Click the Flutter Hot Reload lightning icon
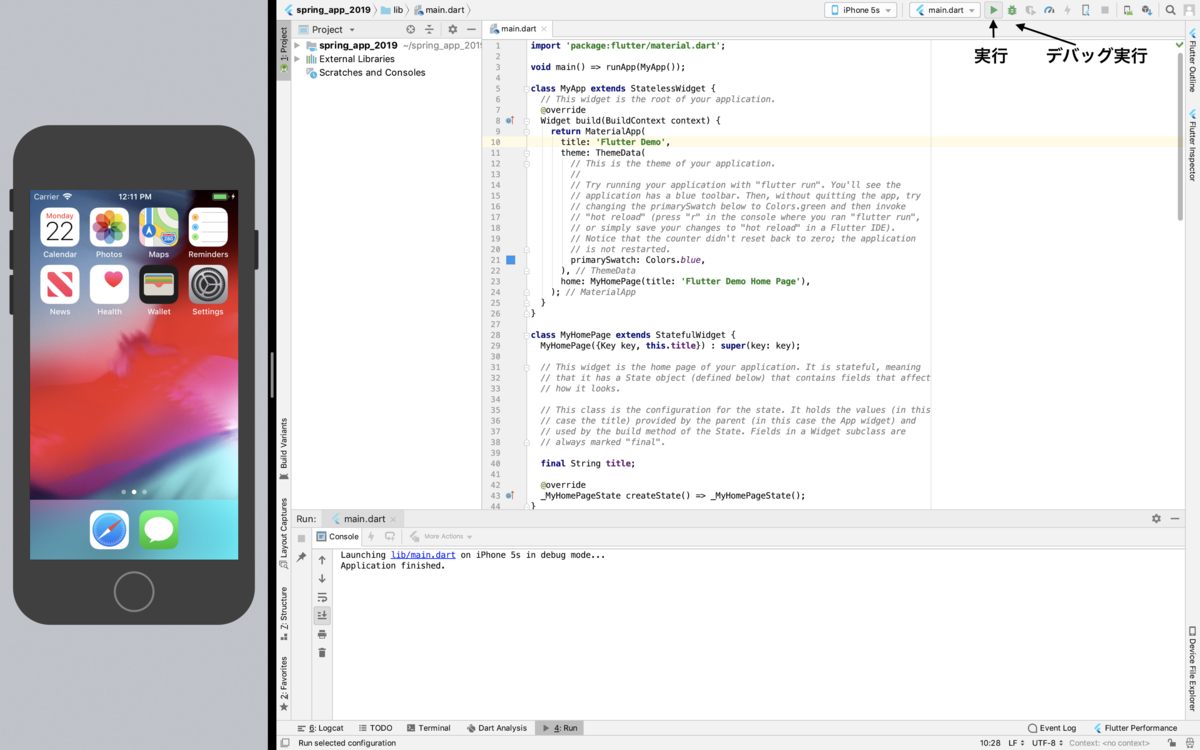The width and height of the screenshot is (1200, 750). 1067,10
